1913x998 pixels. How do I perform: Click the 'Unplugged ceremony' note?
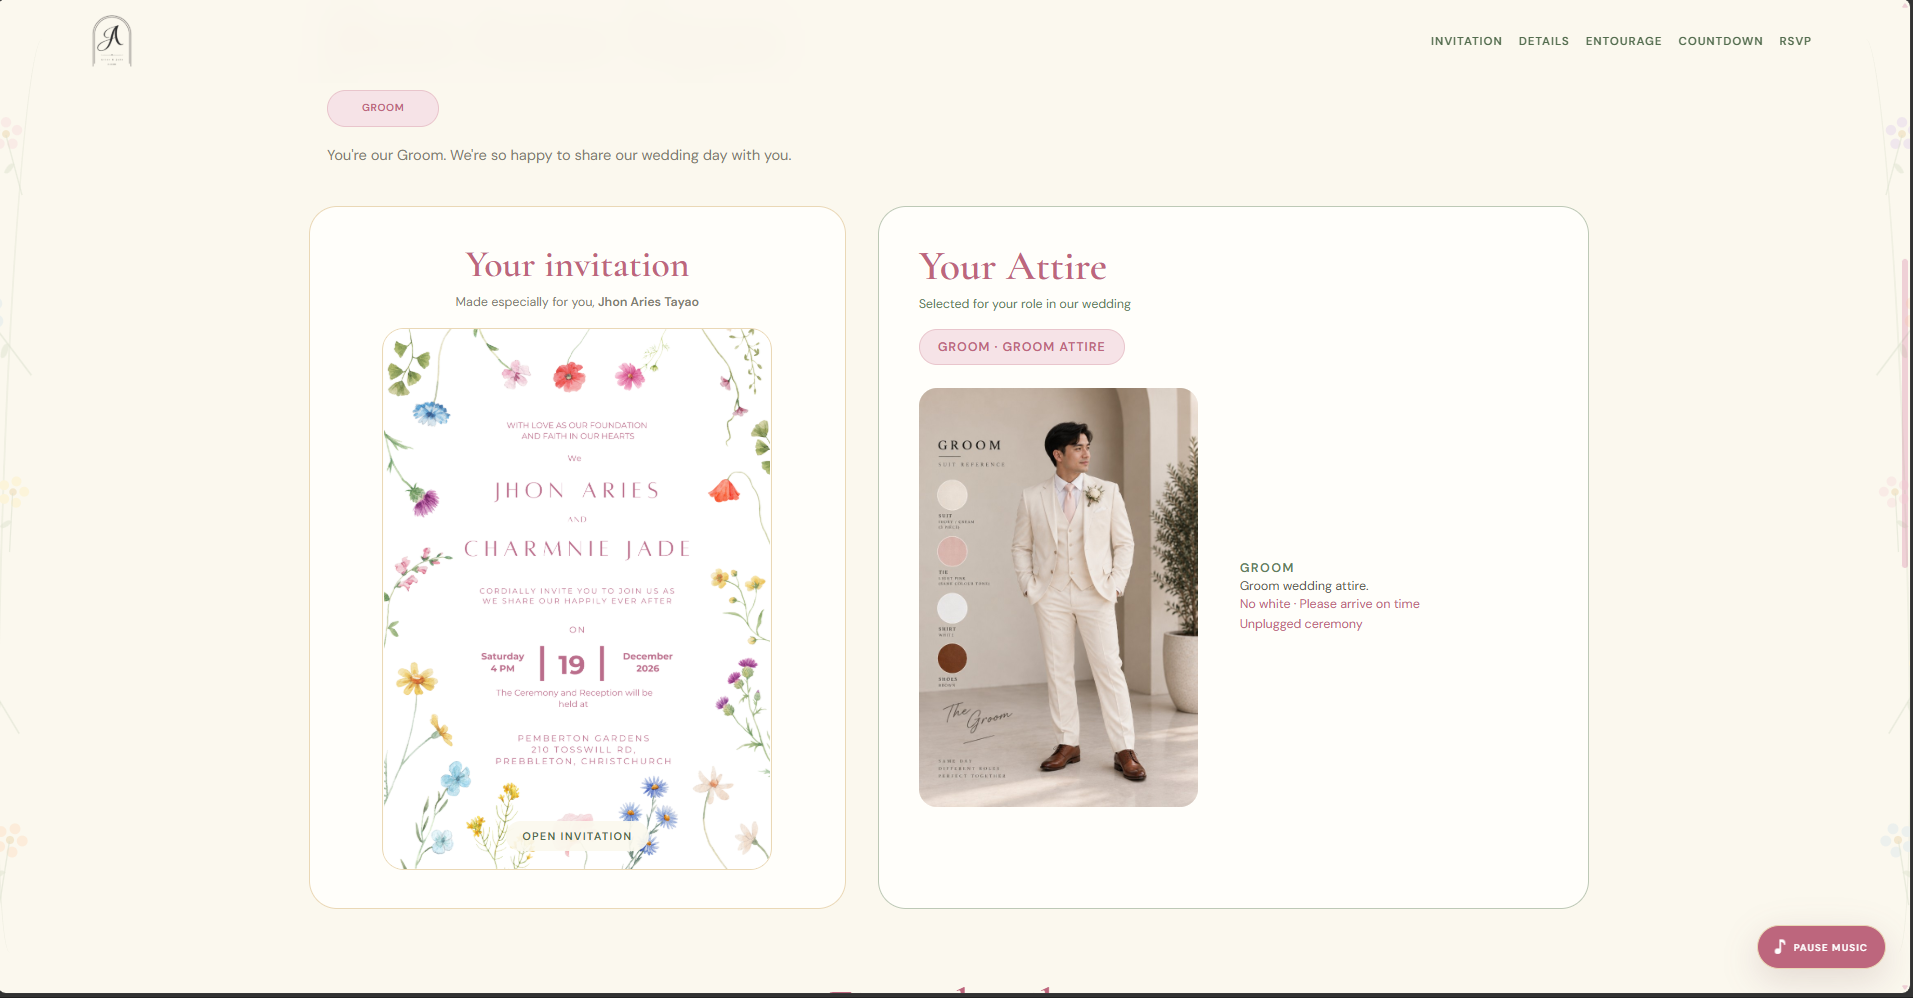pos(1301,624)
